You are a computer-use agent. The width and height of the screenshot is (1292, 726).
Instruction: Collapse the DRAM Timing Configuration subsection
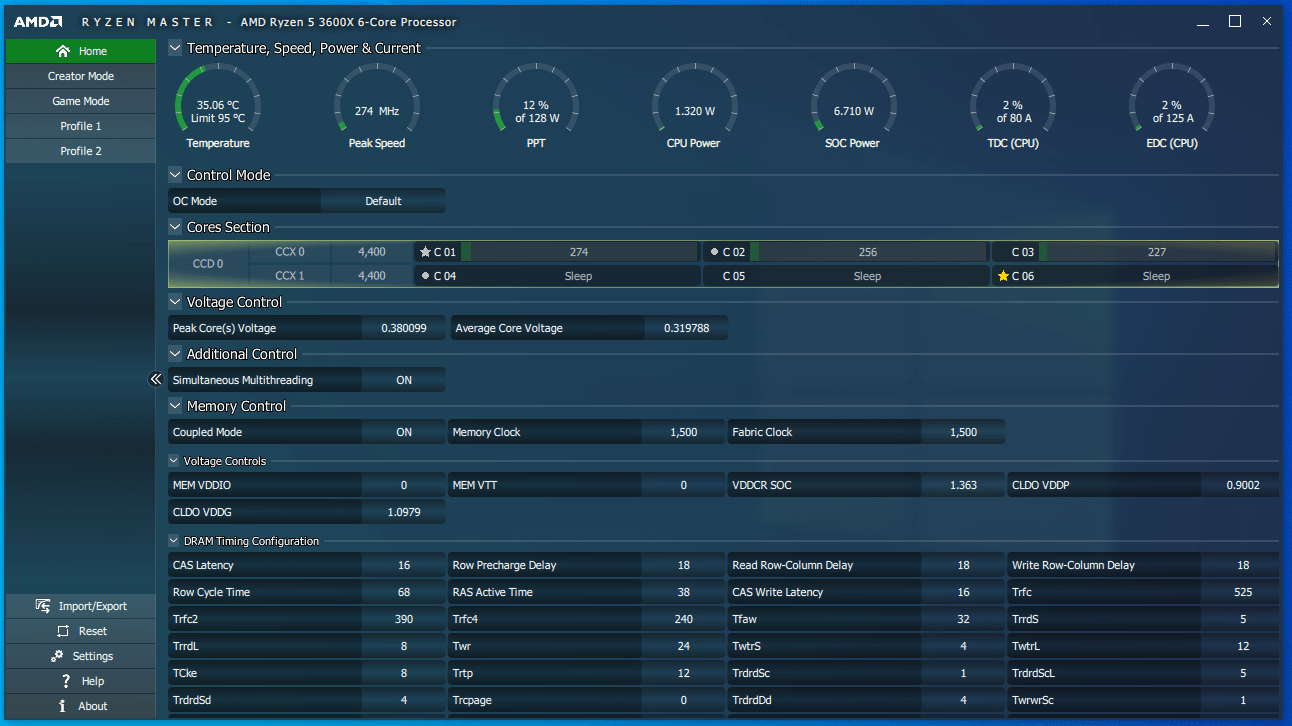175,541
